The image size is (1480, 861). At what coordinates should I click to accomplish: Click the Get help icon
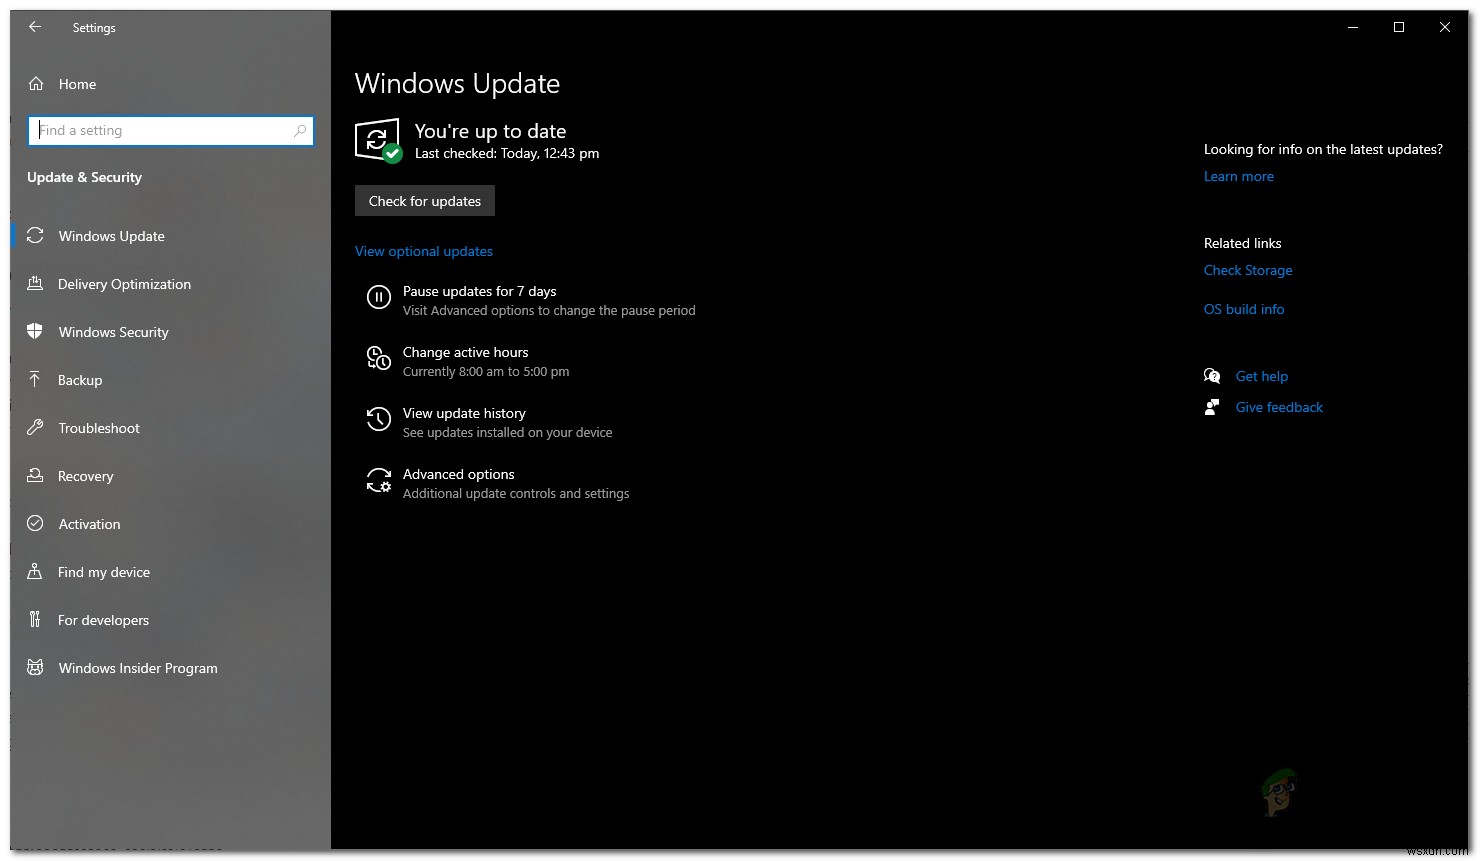(1211, 375)
